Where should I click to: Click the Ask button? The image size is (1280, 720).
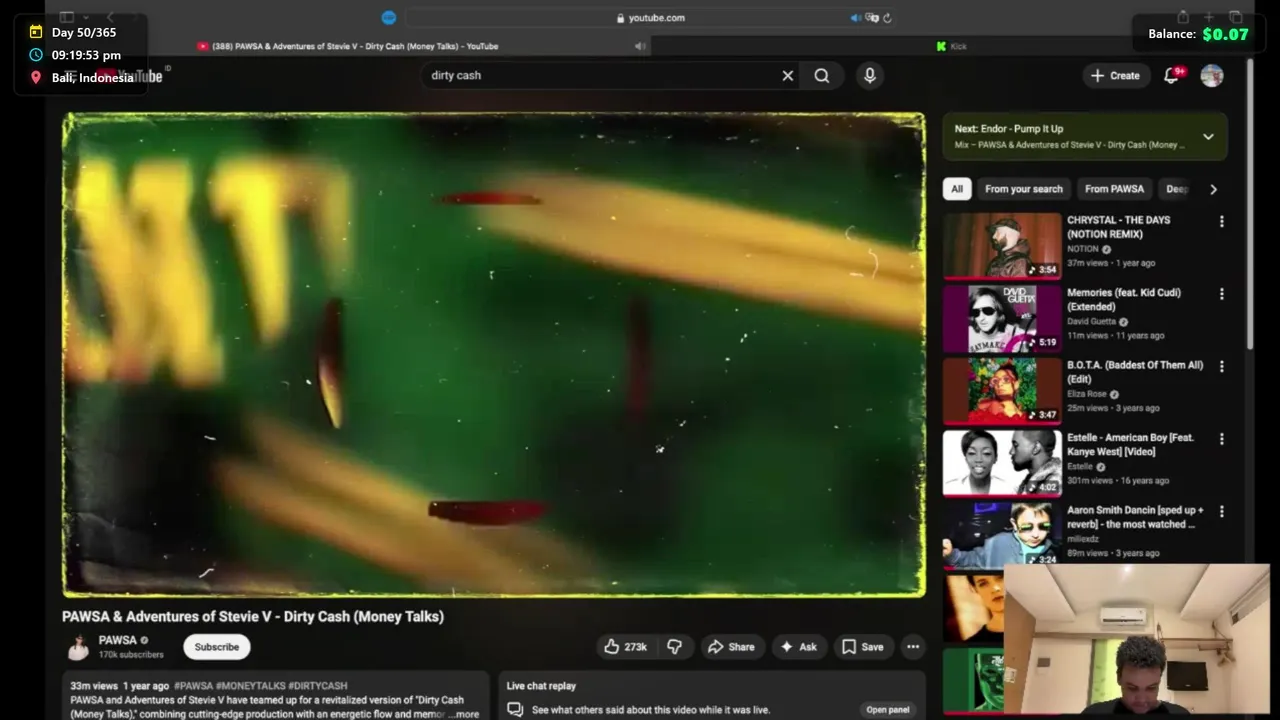[798, 647]
